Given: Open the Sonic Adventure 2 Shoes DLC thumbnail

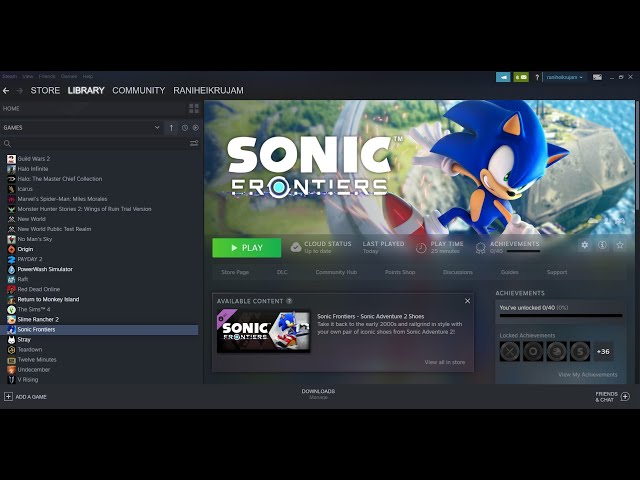Looking at the screenshot, I should (x=263, y=331).
